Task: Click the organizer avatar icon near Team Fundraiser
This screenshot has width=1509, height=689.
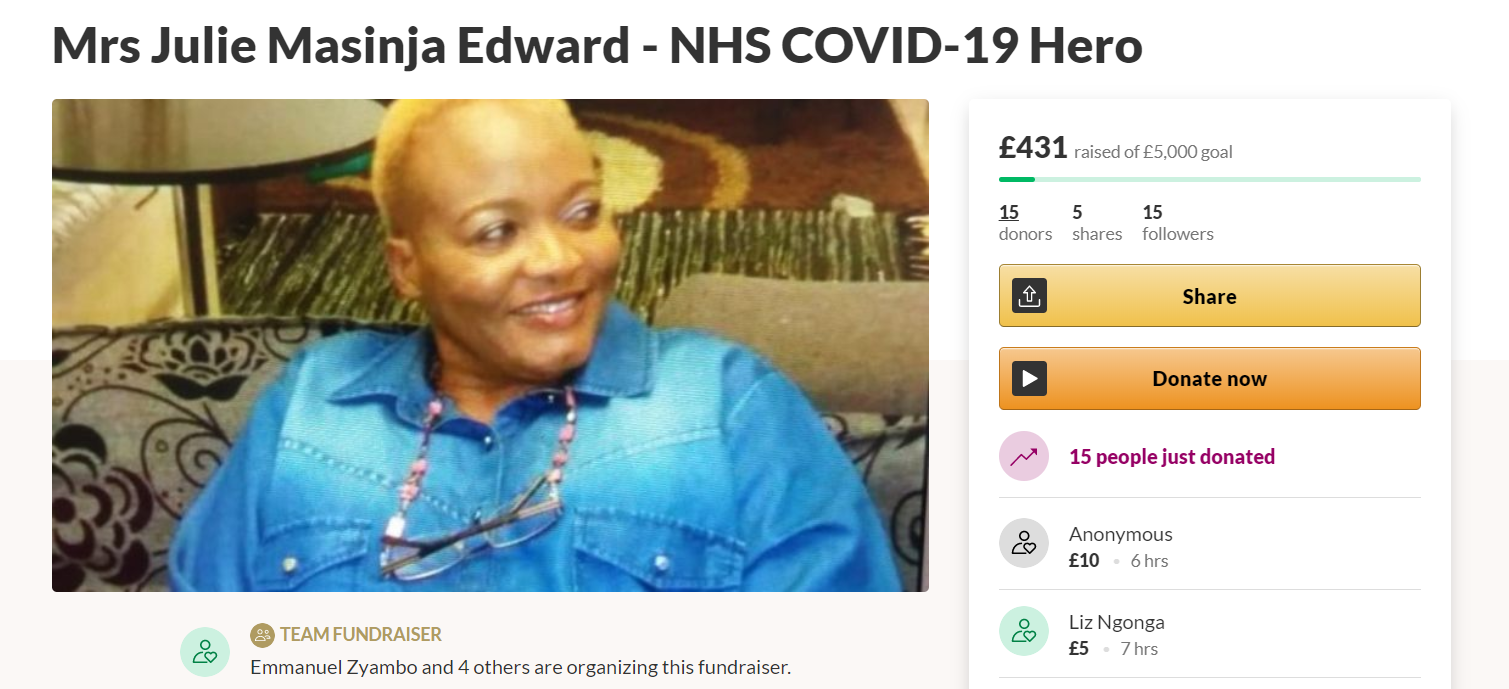Action: (205, 652)
